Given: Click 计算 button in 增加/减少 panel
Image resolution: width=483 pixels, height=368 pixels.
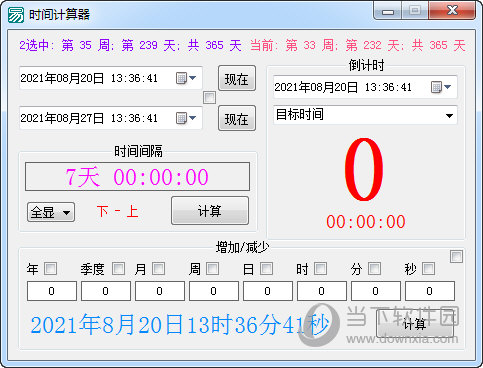Looking at the screenshot, I should (x=415, y=323).
